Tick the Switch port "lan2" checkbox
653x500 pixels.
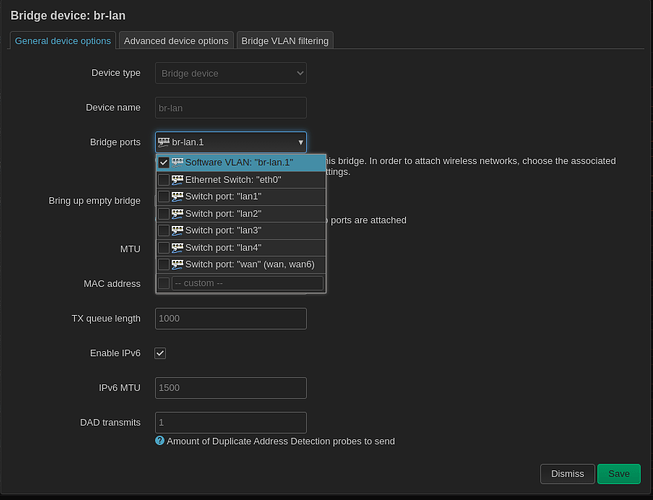point(164,214)
